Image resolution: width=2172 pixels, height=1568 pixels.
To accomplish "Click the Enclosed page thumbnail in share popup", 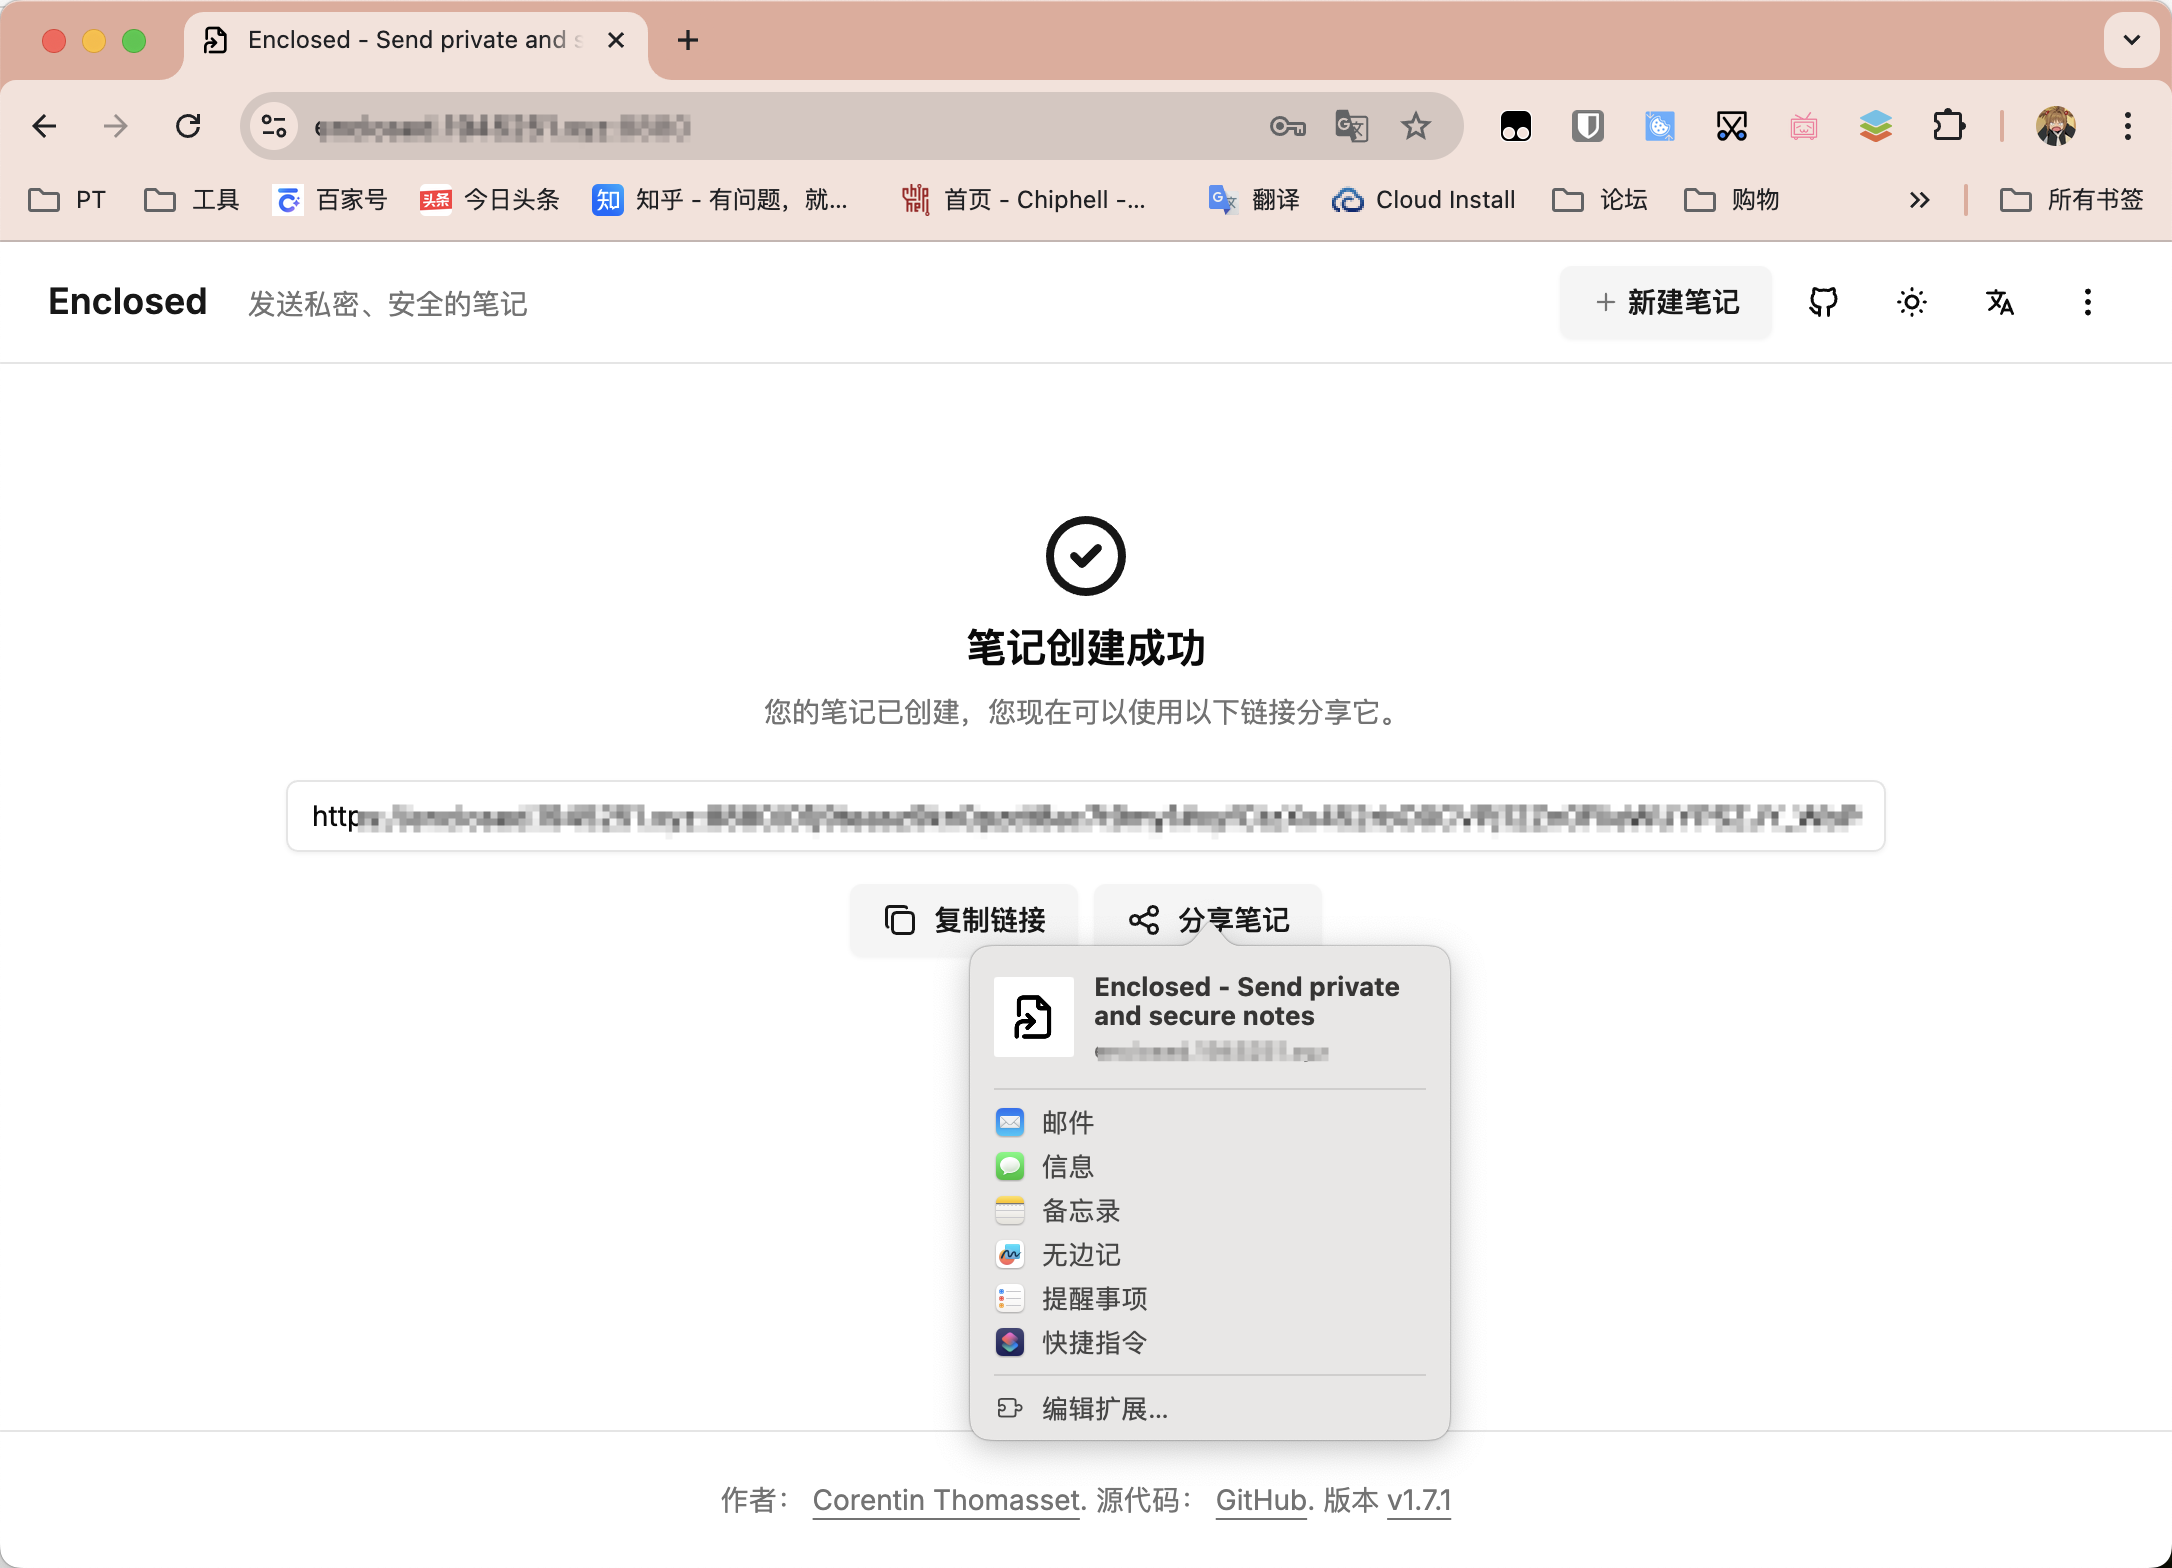I will tap(1034, 1017).
